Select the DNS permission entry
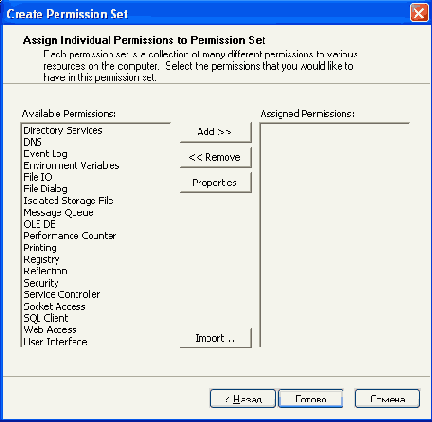432x422 pixels. coord(32,142)
